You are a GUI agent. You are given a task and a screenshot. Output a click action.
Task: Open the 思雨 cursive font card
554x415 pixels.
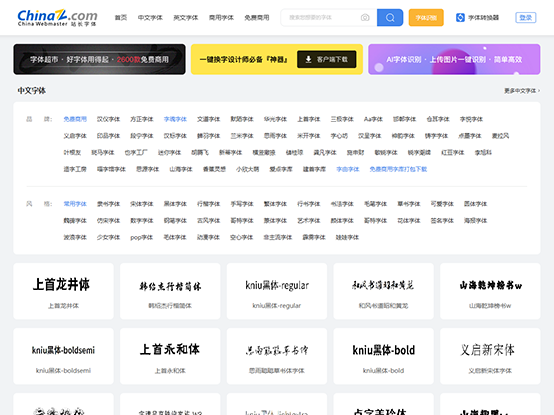[277, 356]
